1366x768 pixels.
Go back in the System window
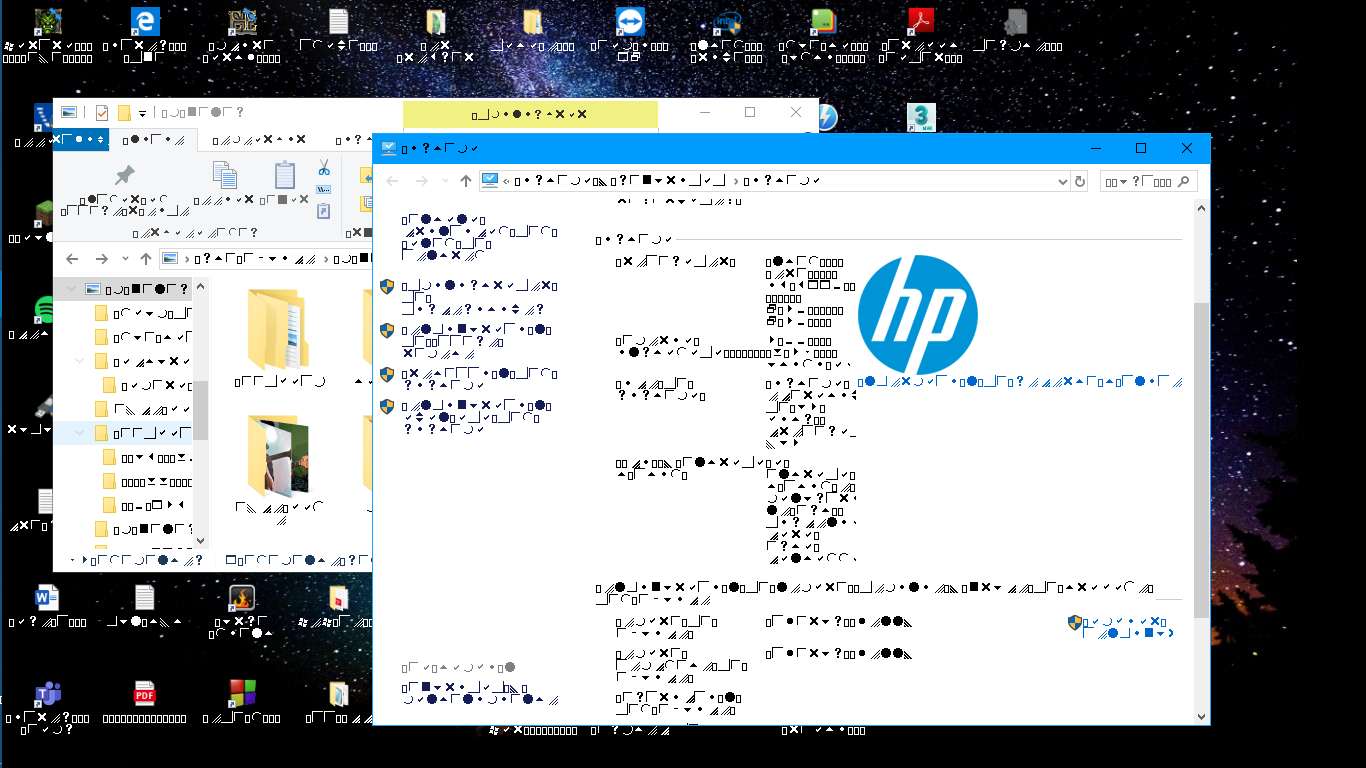393,181
